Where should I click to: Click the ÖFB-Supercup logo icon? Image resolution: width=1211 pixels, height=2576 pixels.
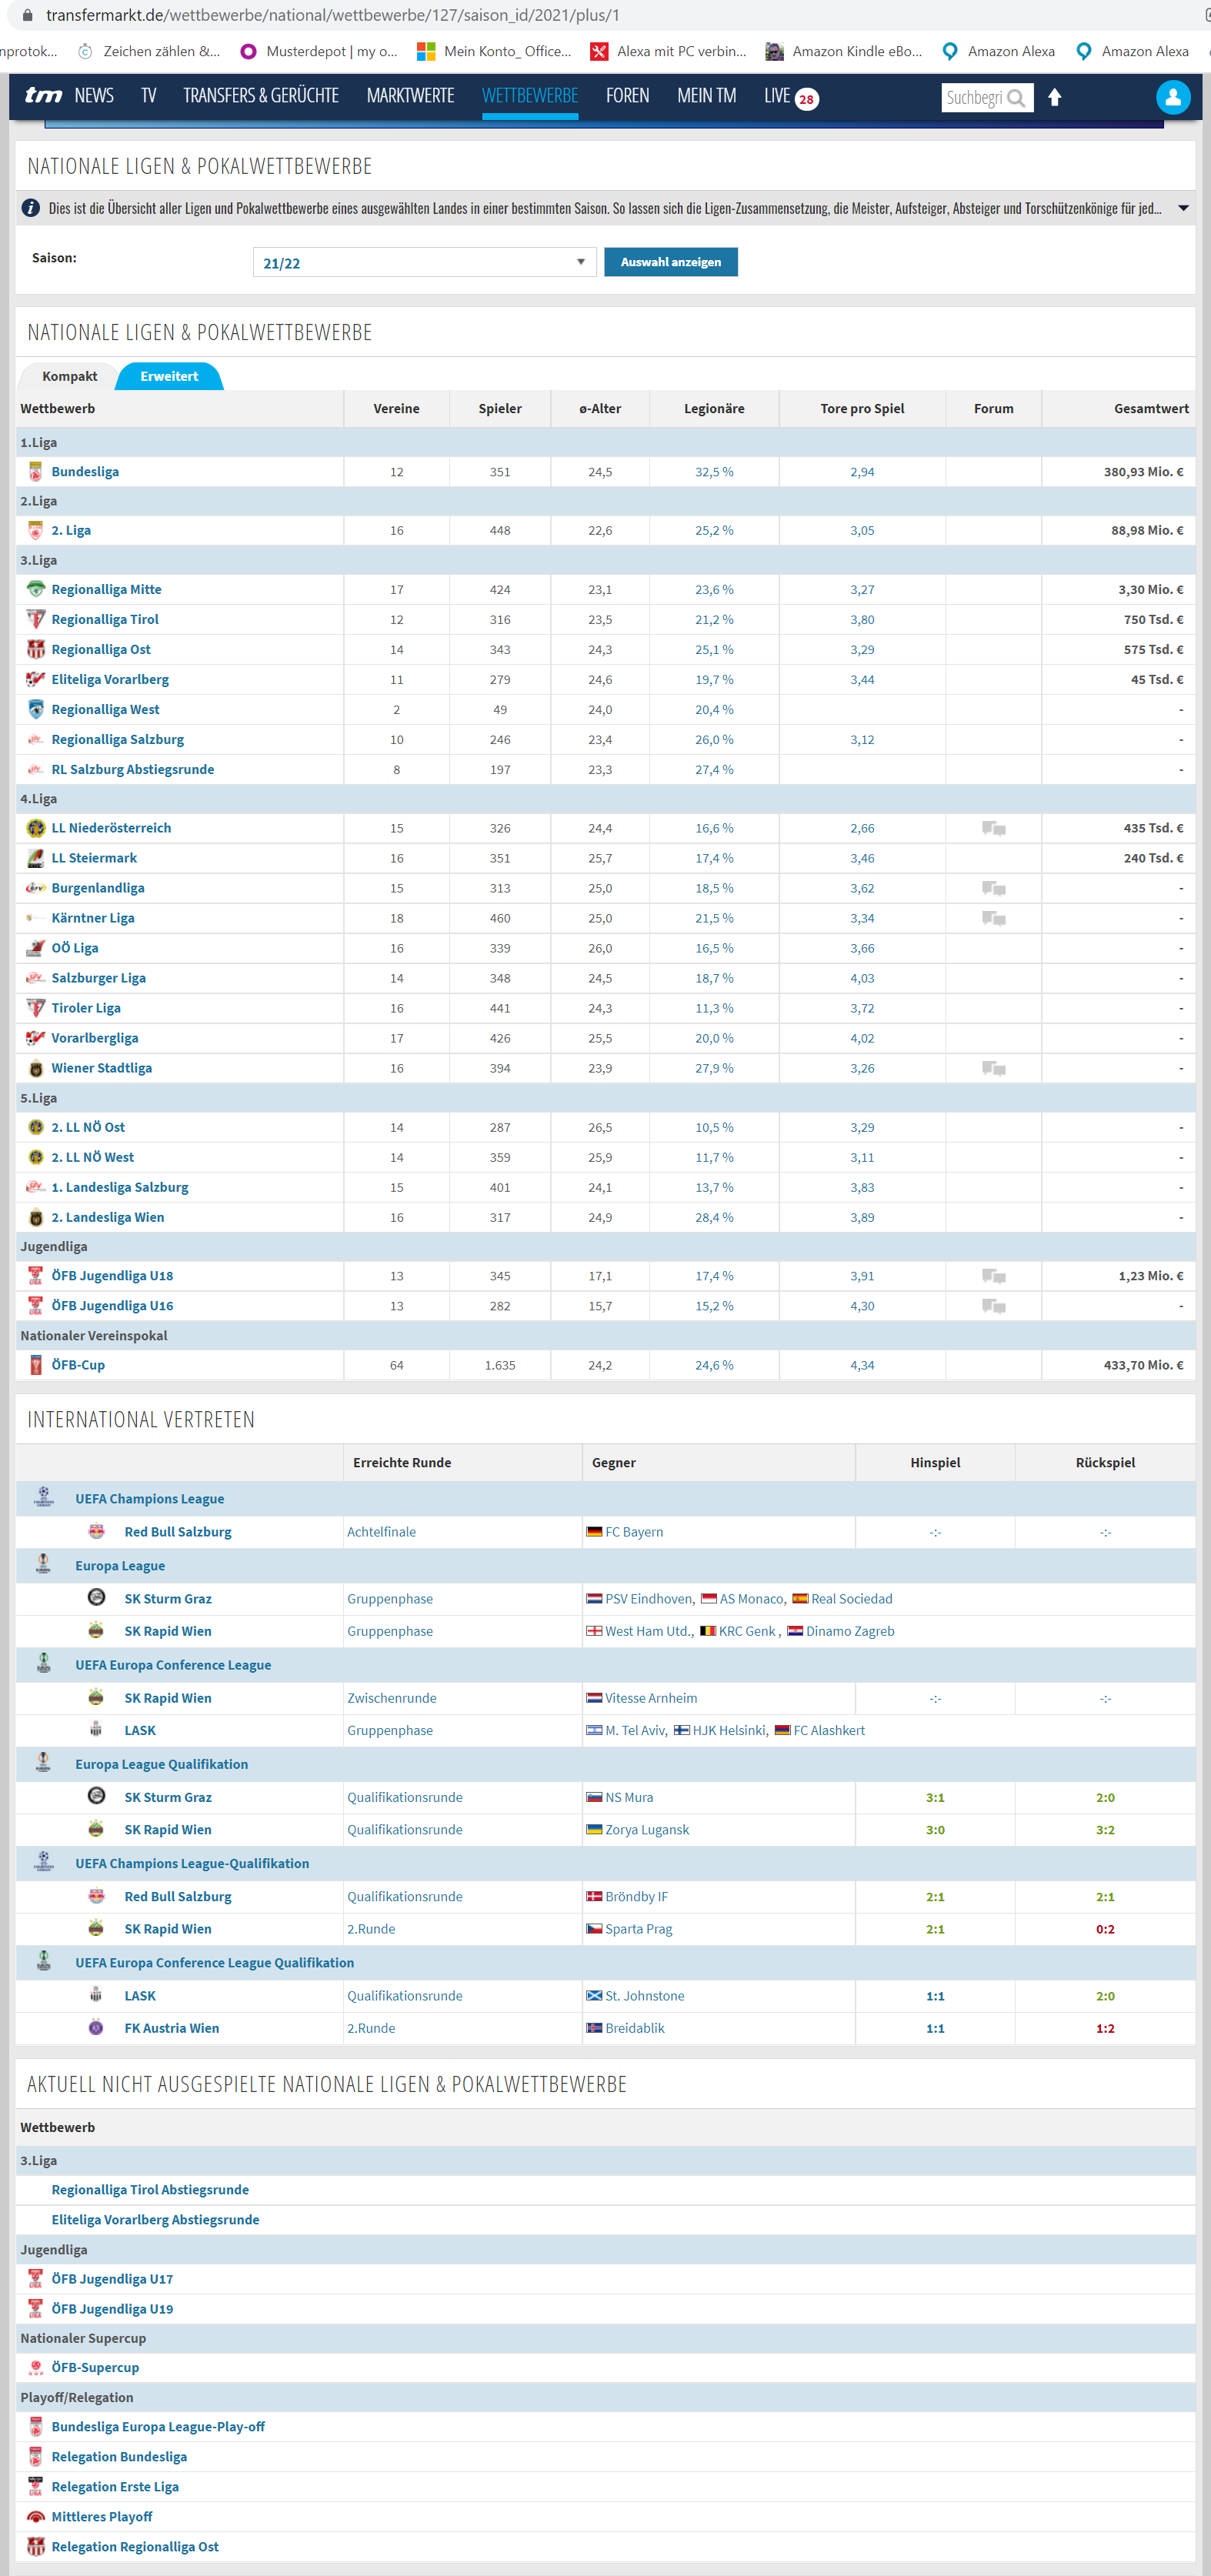[x=35, y=2367]
